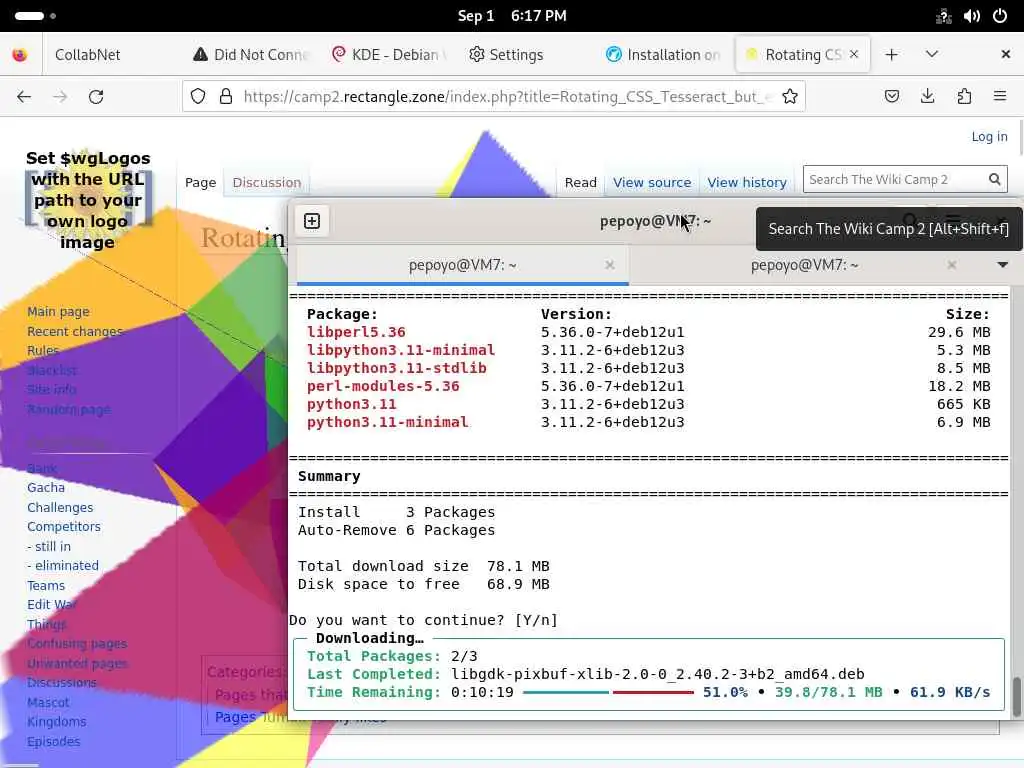Screen dimensions: 1024x768
Task: Open the Firefox hamburger menu
Action: click(x=1000, y=97)
